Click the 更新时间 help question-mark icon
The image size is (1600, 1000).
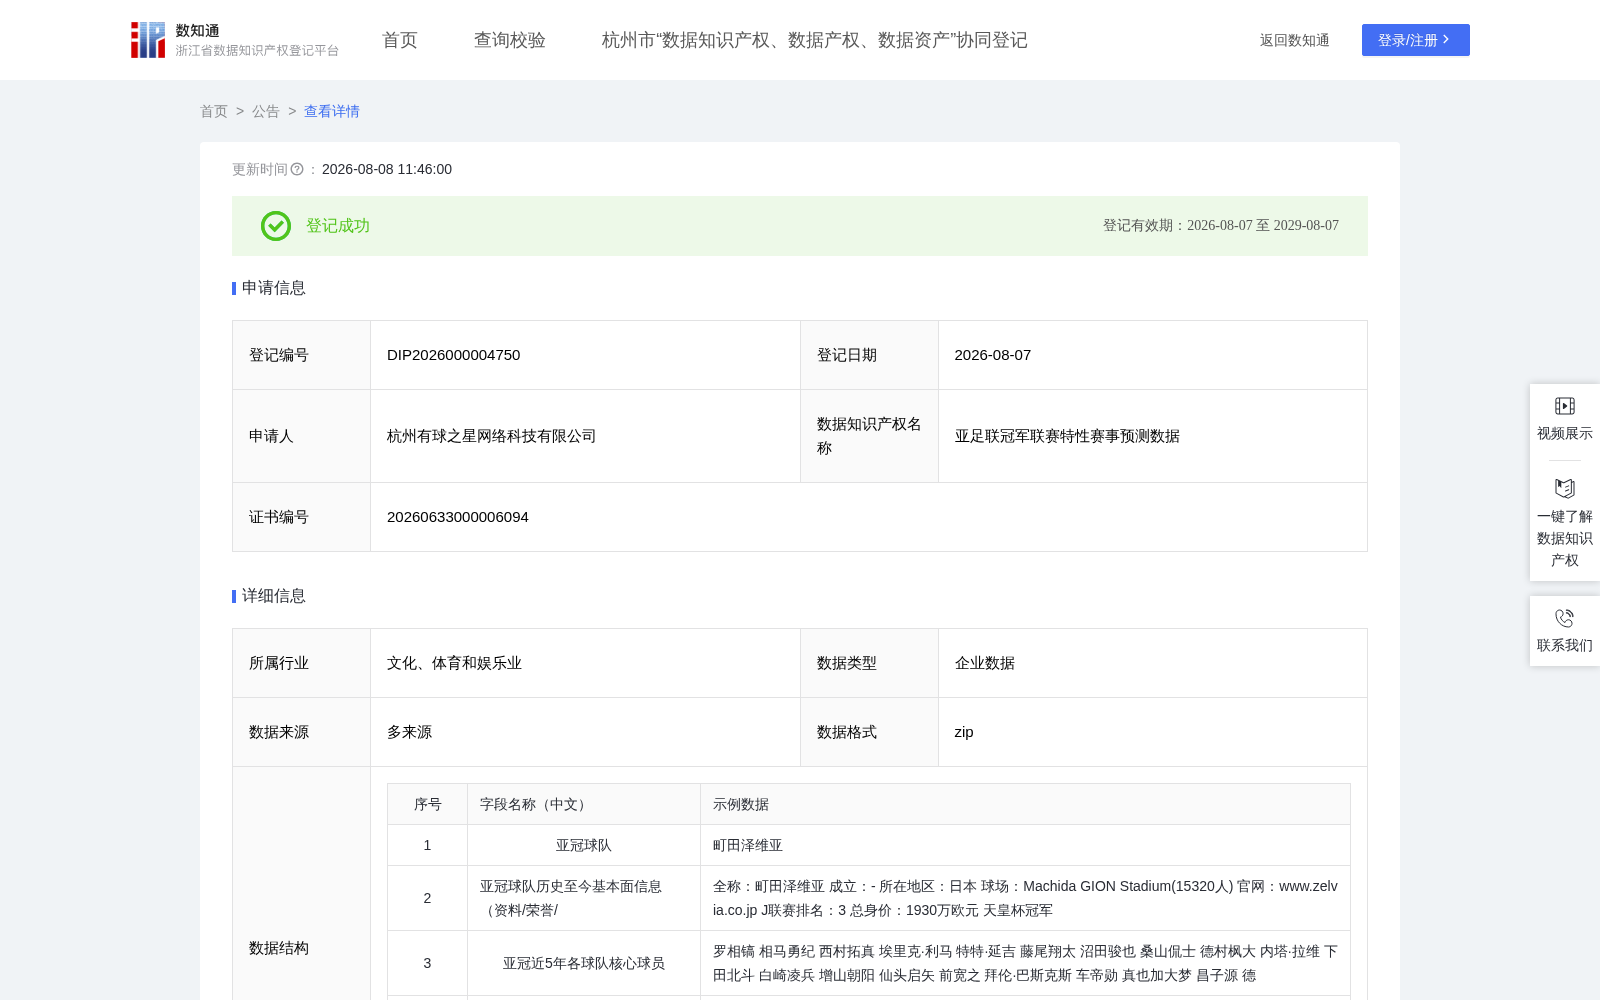tap(297, 170)
